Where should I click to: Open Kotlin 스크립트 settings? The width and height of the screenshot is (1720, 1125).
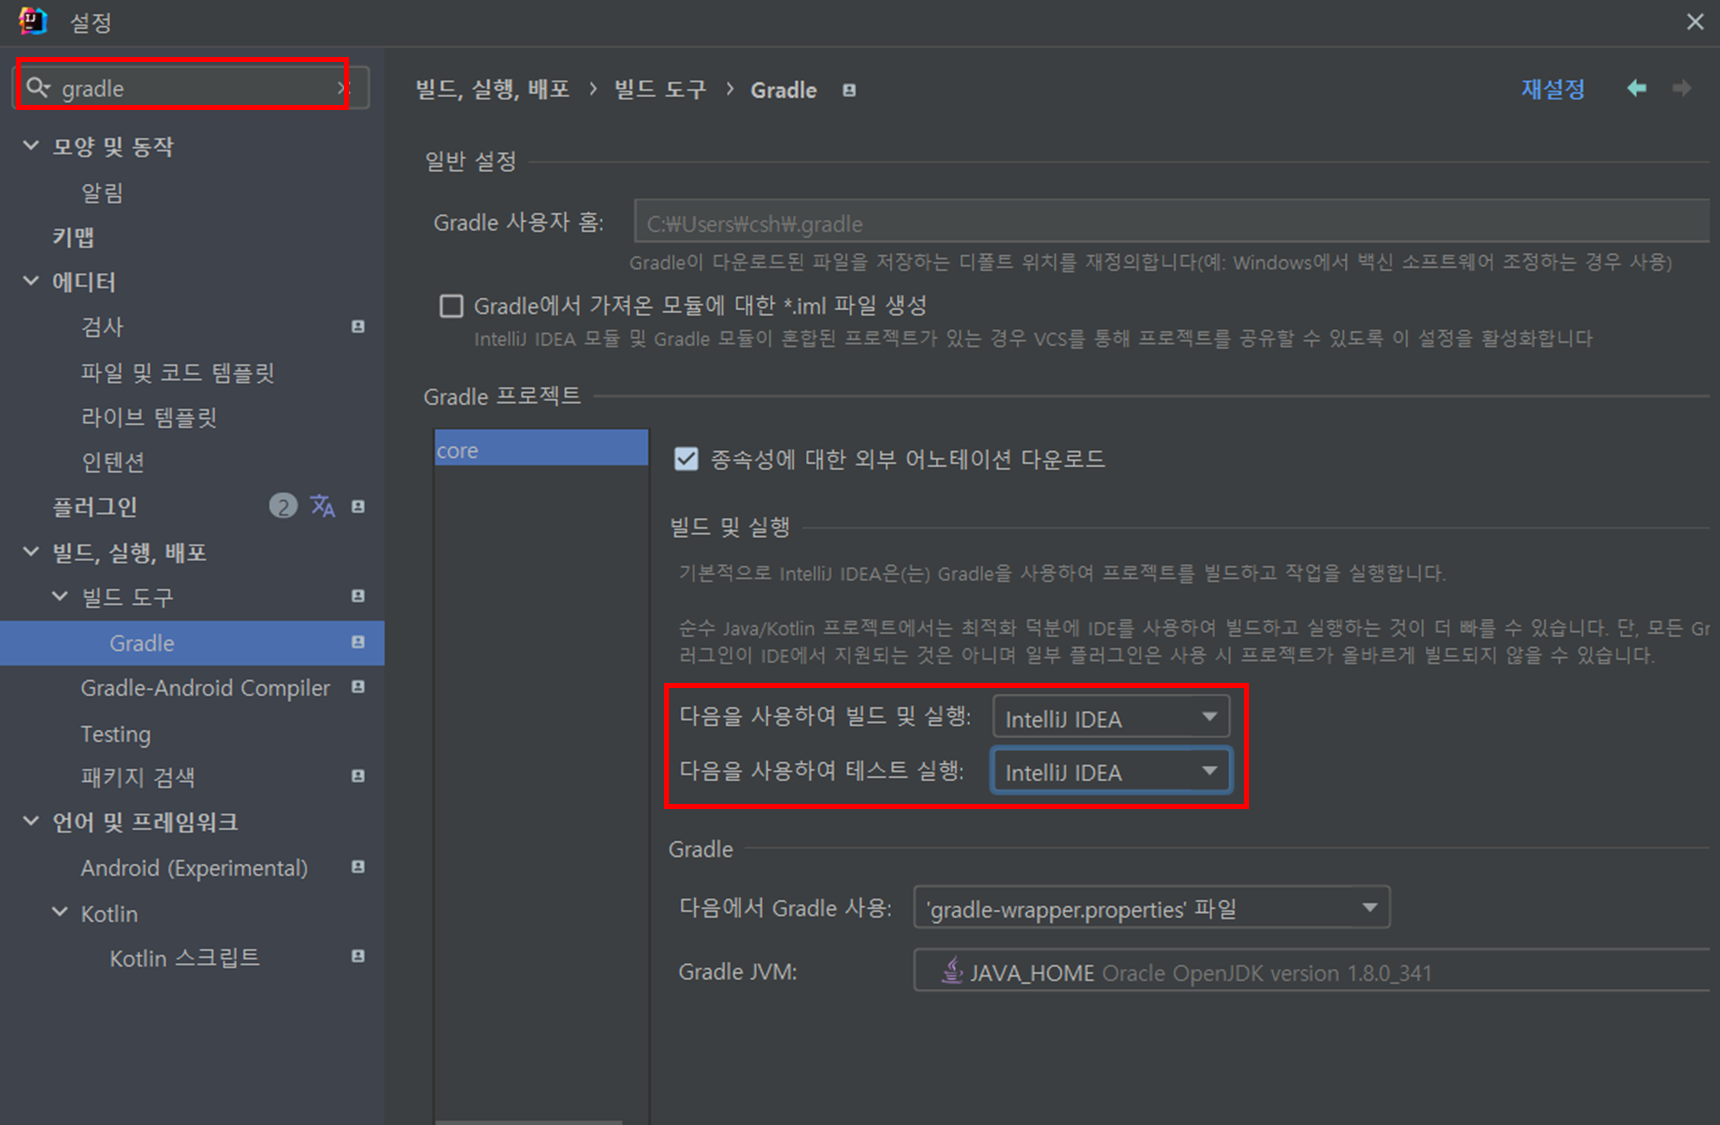coord(185,958)
